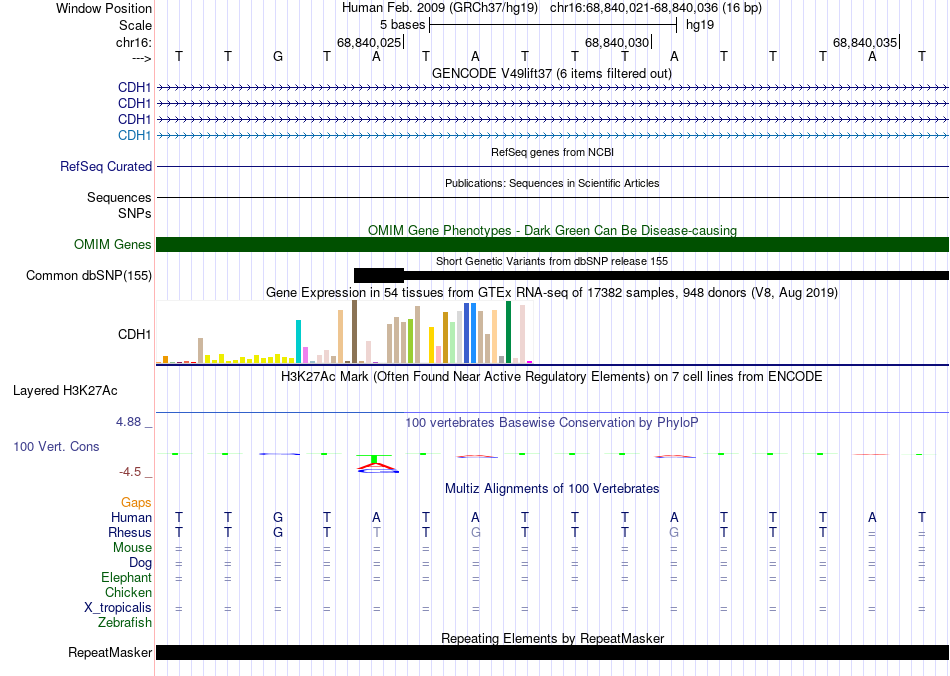Image resolution: width=950 pixels, height=676 pixels.
Task: Click the Sequences track label
Action: (x=119, y=197)
